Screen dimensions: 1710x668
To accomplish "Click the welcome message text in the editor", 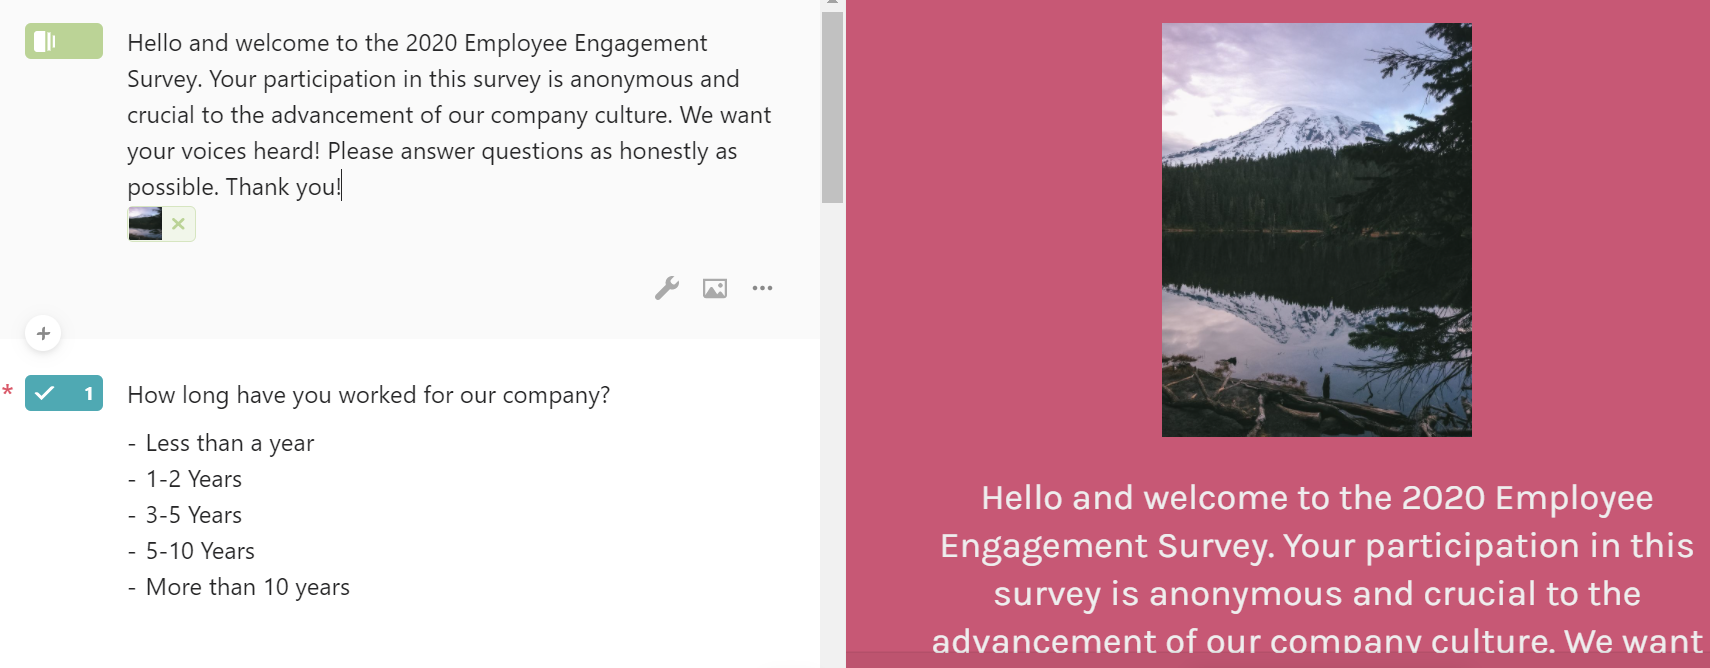I will (448, 115).
